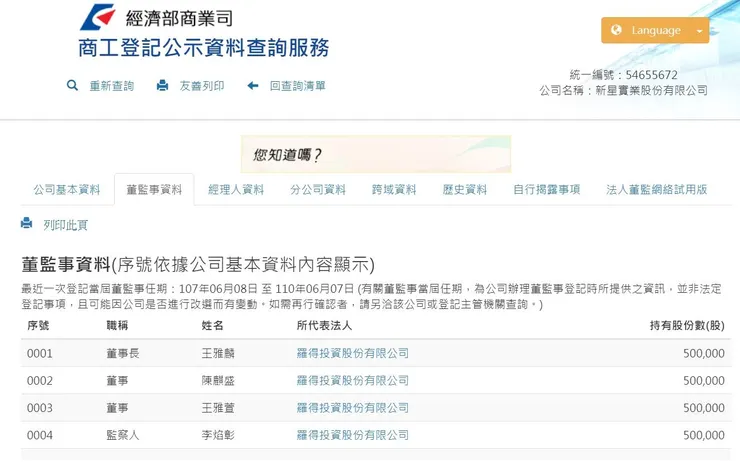Screen dimensions: 740x462
Task: Open 重新查詢 link
Action: coord(112,86)
